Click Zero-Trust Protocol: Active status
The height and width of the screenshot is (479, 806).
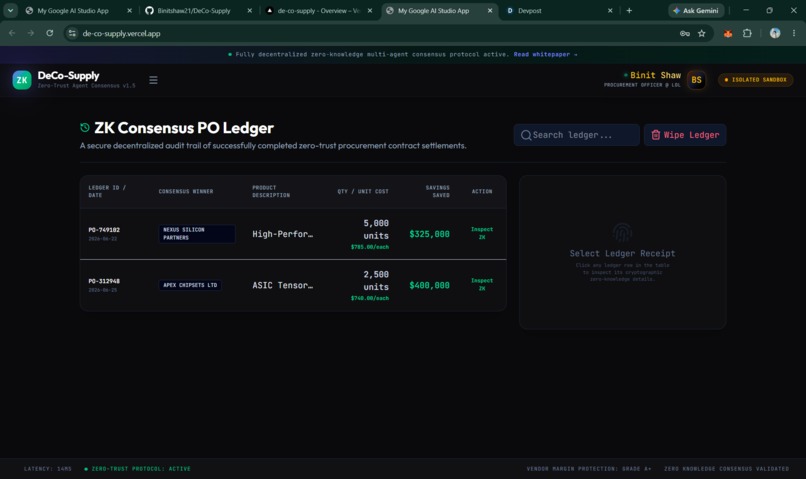pos(137,469)
